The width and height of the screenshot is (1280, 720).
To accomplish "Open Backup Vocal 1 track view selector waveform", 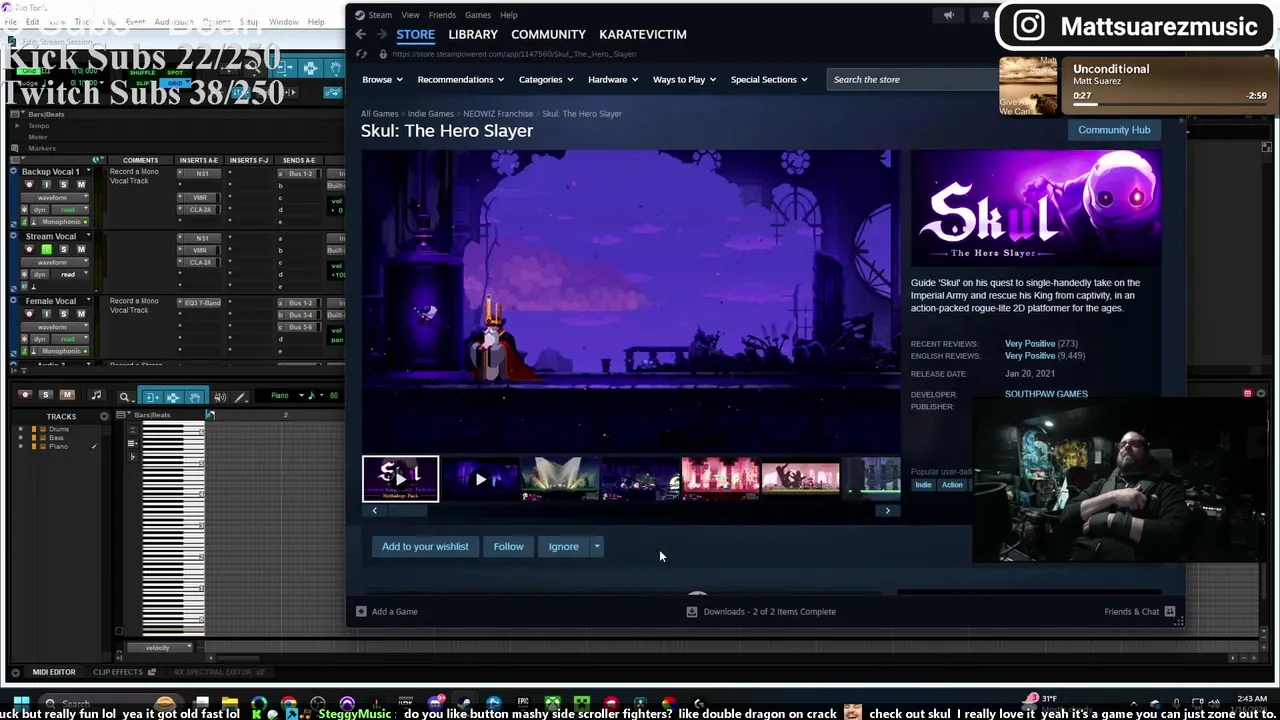I will [x=55, y=198].
